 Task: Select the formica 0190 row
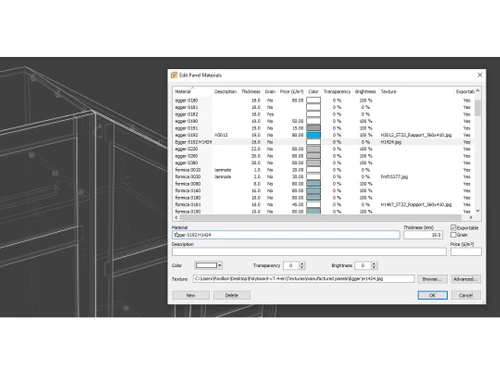pos(323,211)
